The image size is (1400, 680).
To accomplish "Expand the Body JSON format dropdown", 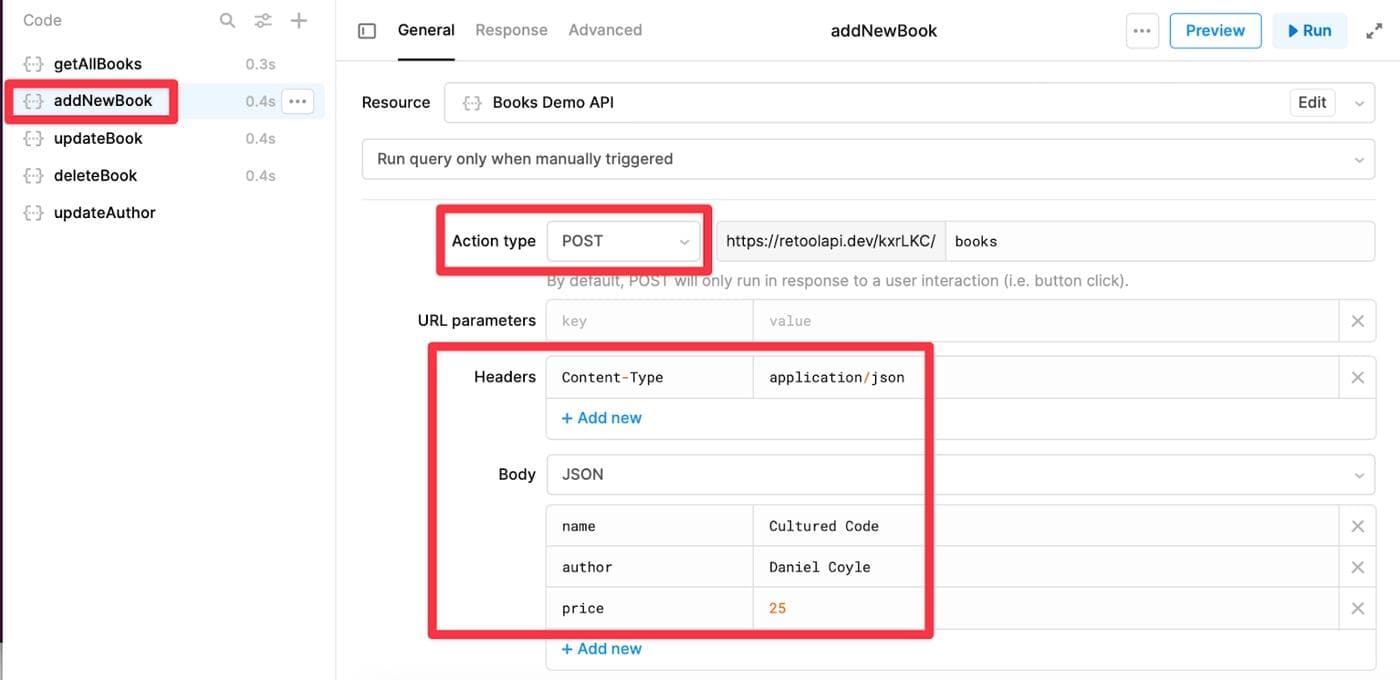I will click(x=960, y=474).
